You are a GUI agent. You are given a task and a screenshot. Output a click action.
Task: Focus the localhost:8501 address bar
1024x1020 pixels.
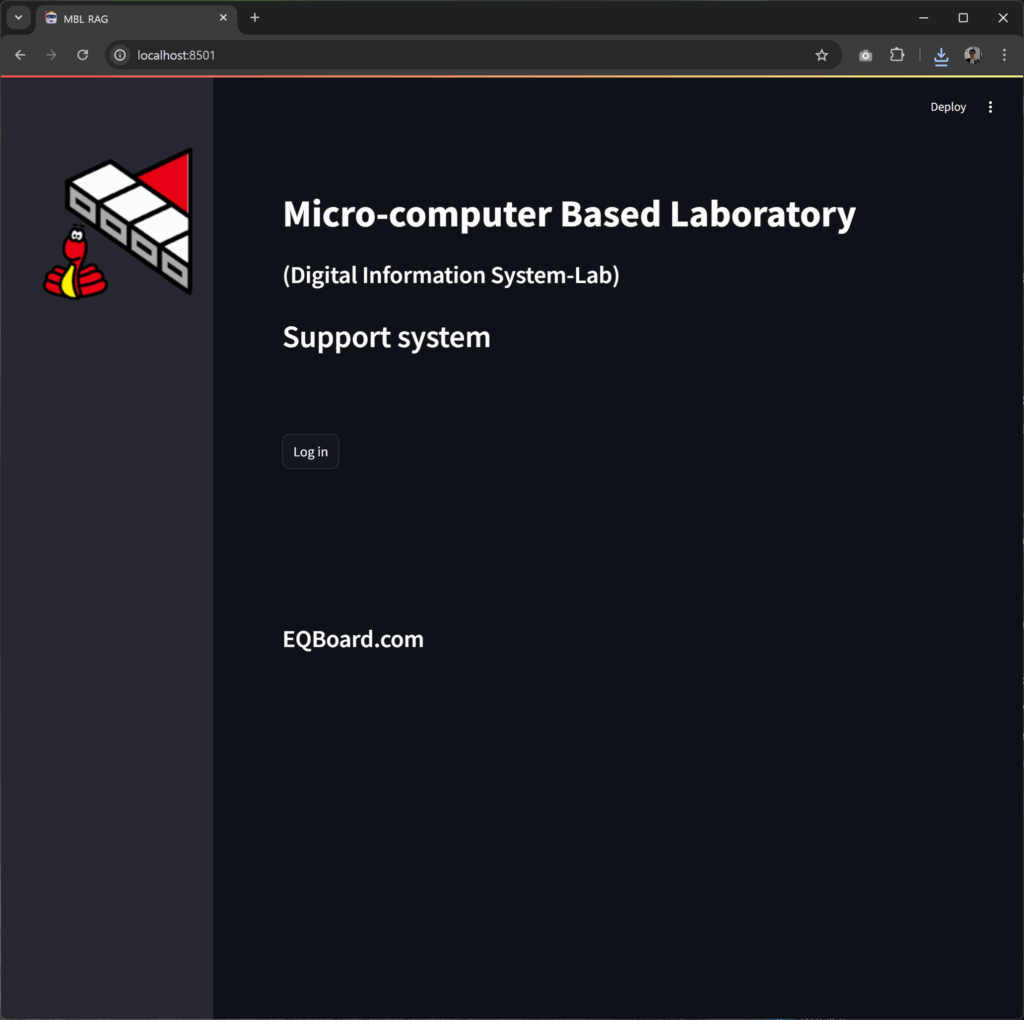(450, 55)
